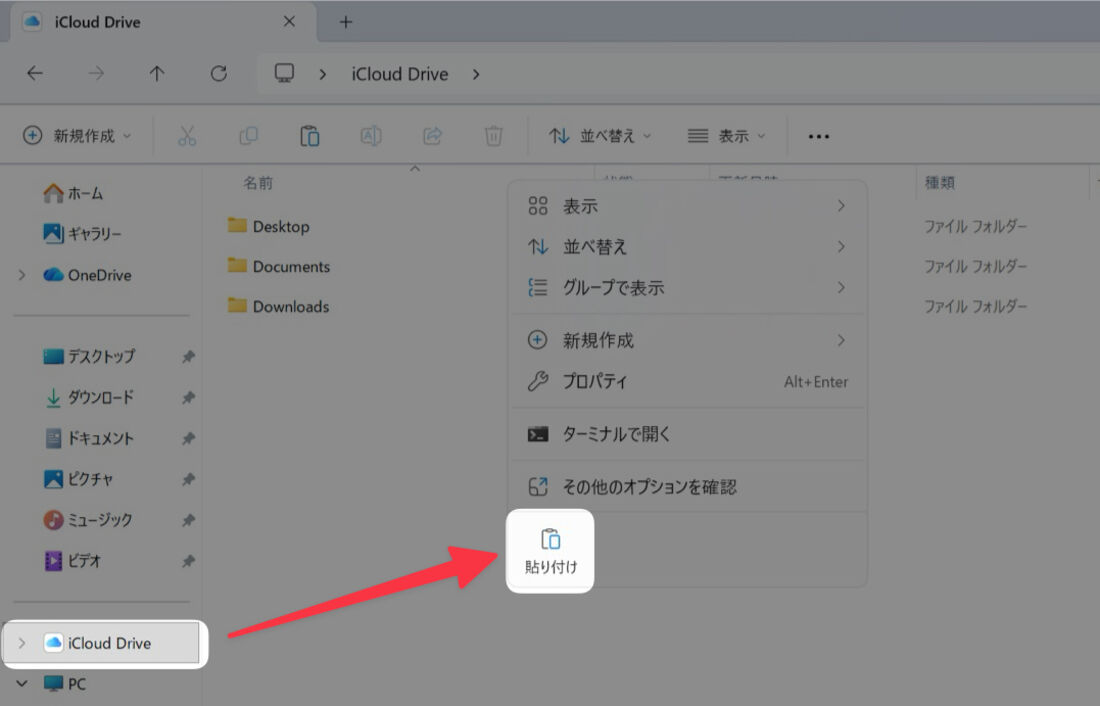Click the Share icon in the toolbar
Image resolution: width=1100 pixels, height=706 pixels.
click(x=432, y=135)
